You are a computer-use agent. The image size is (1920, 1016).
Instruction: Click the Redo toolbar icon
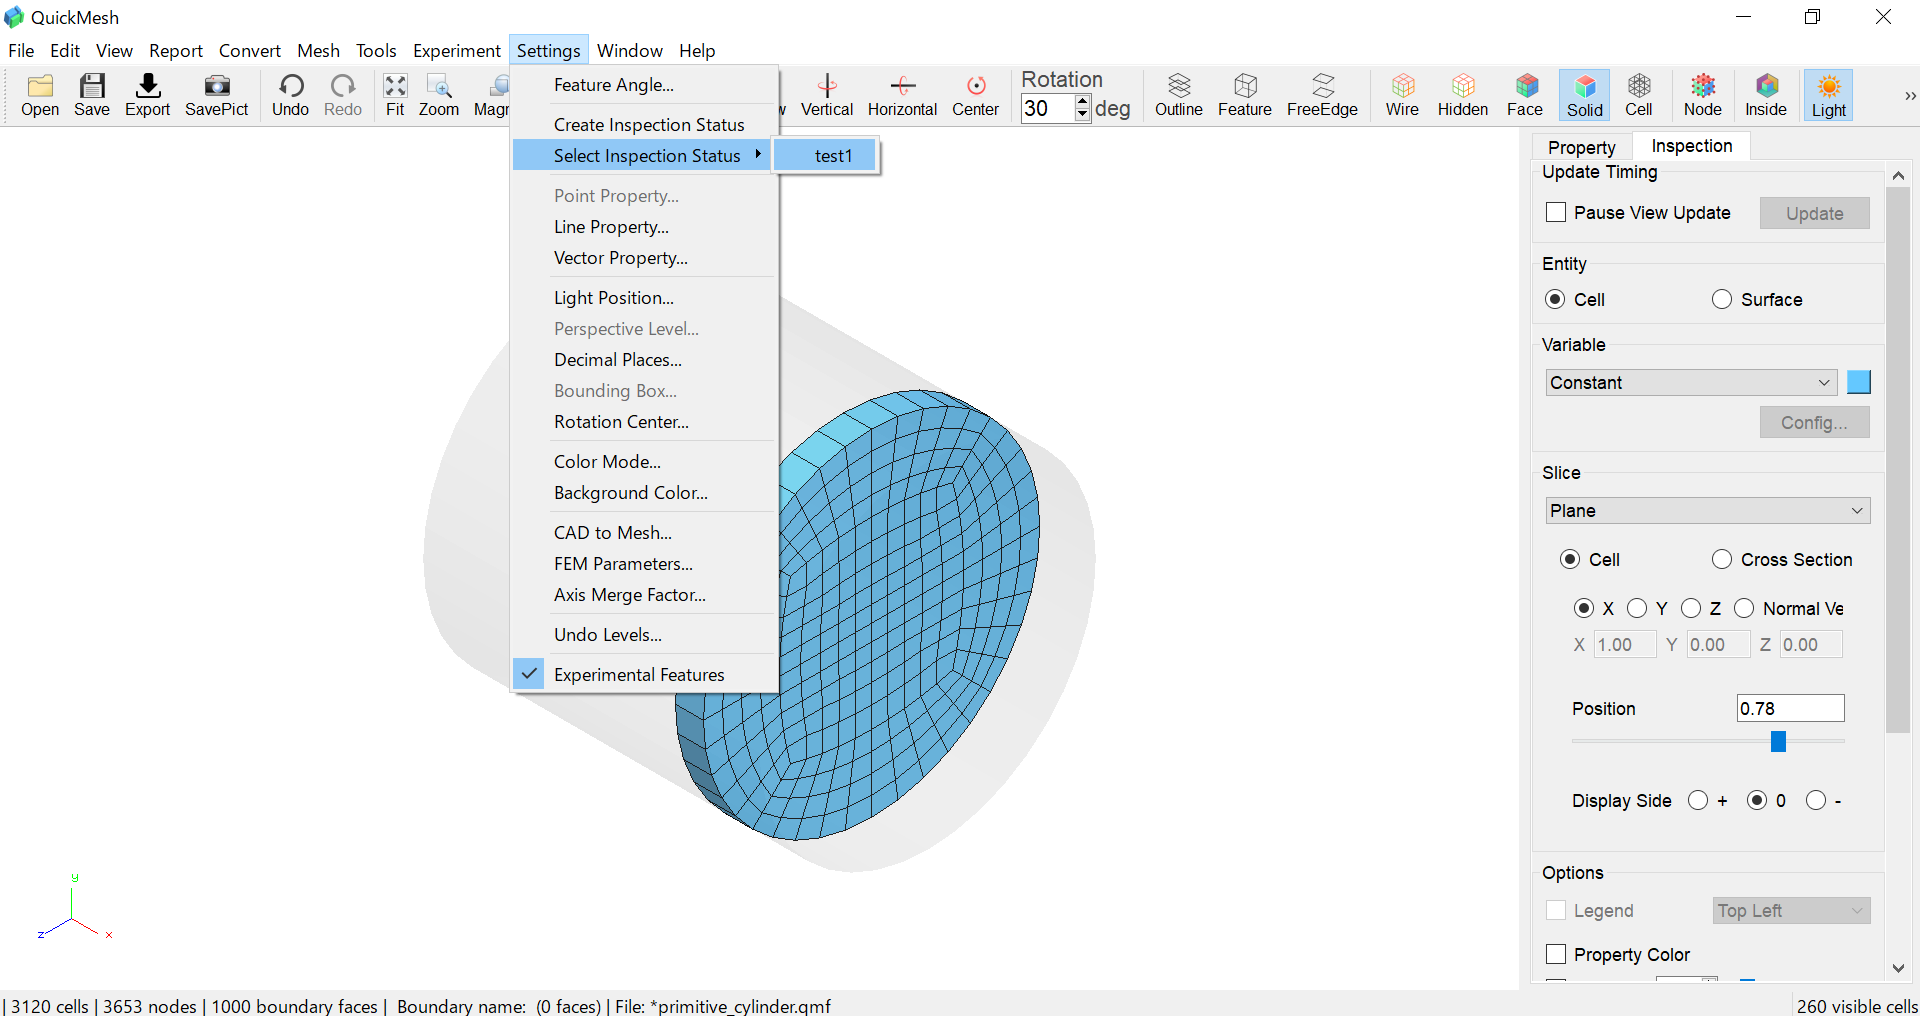pyautogui.click(x=343, y=95)
